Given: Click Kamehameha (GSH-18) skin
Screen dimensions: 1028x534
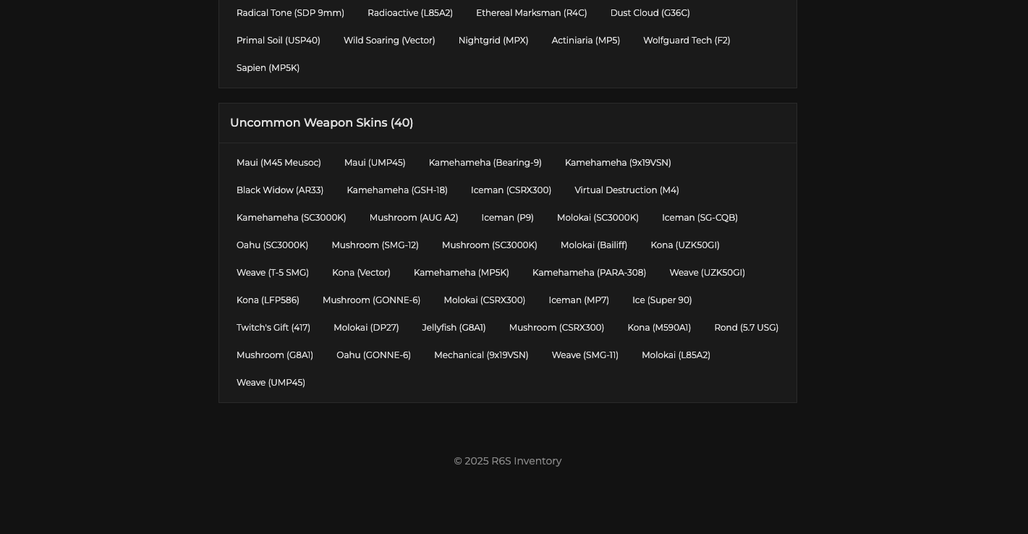Looking at the screenshot, I should (397, 191).
